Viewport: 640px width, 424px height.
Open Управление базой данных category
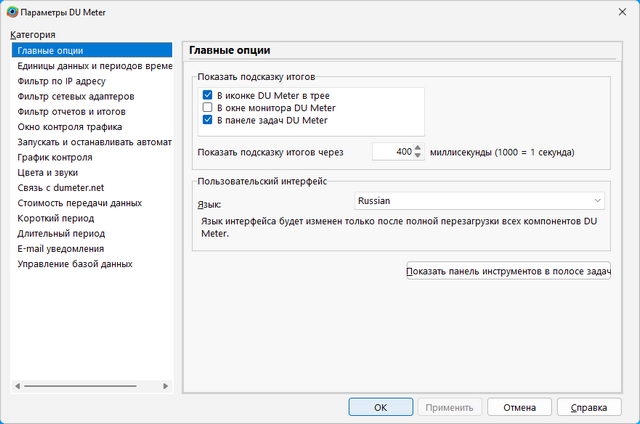coord(75,264)
